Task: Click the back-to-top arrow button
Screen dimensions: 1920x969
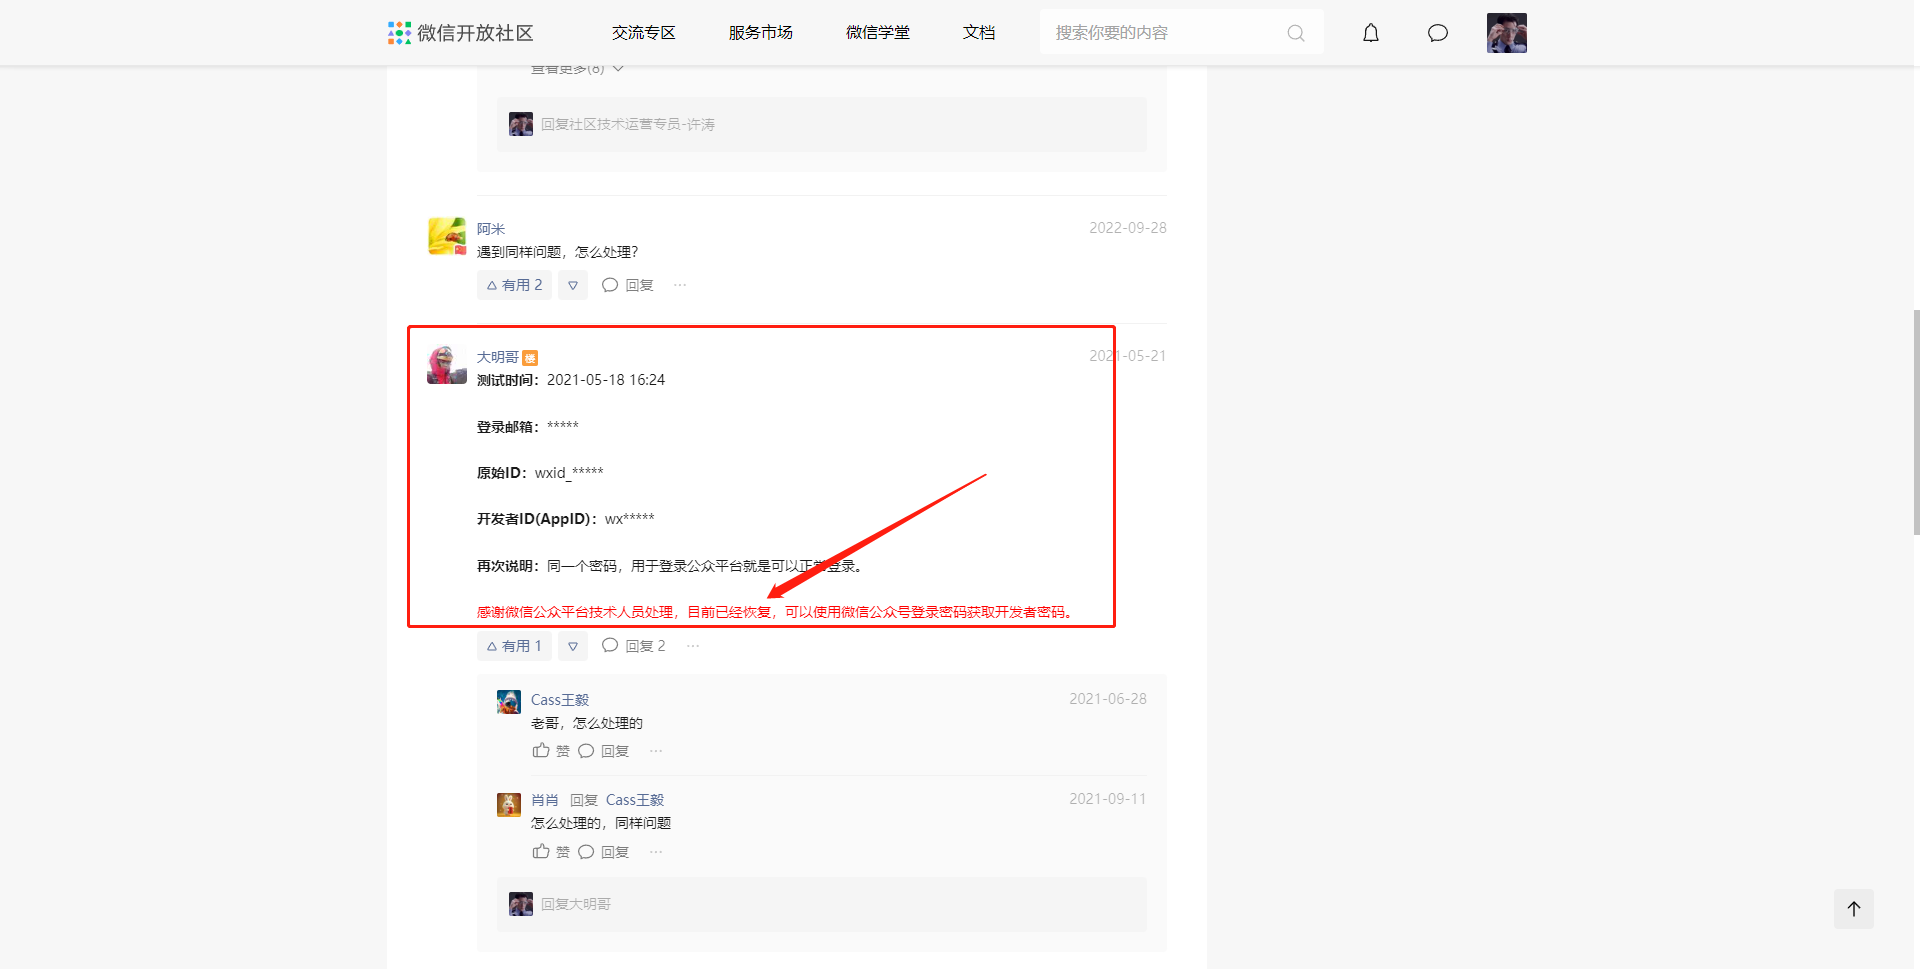Action: 1854,909
